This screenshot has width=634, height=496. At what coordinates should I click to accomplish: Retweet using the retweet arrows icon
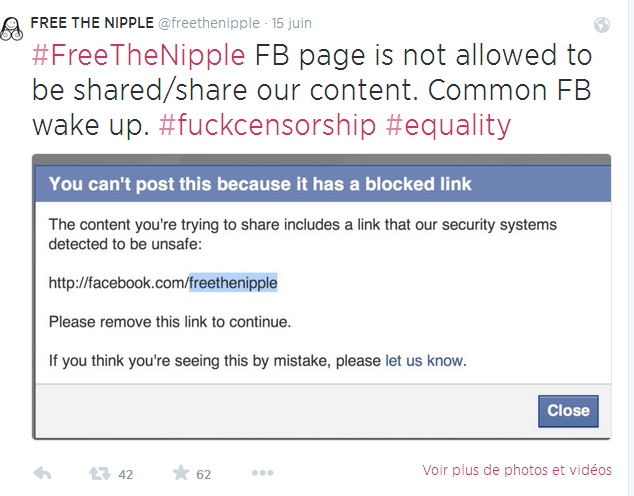99,473
